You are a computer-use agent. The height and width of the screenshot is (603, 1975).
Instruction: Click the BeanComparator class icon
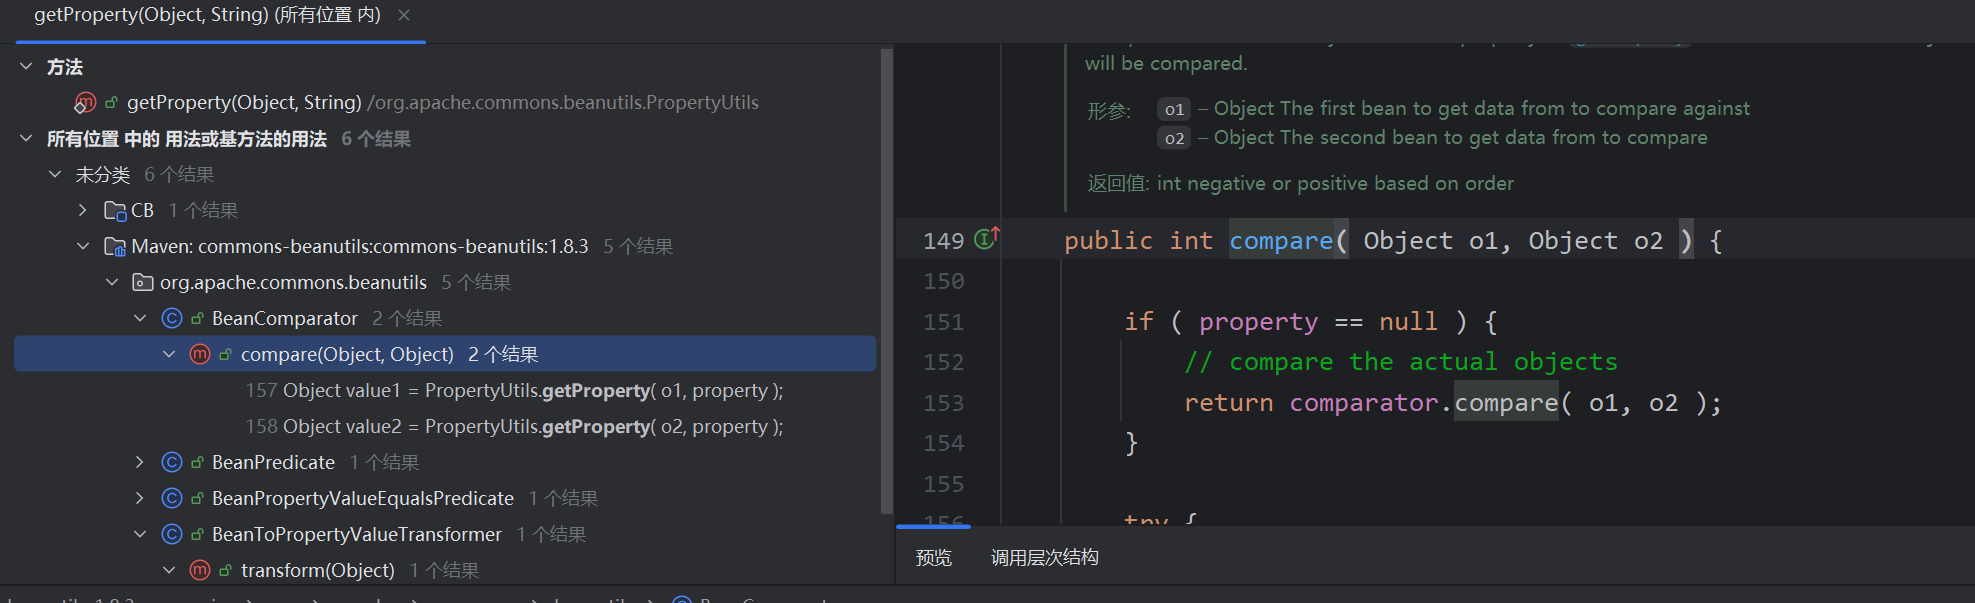pos(172,318)
